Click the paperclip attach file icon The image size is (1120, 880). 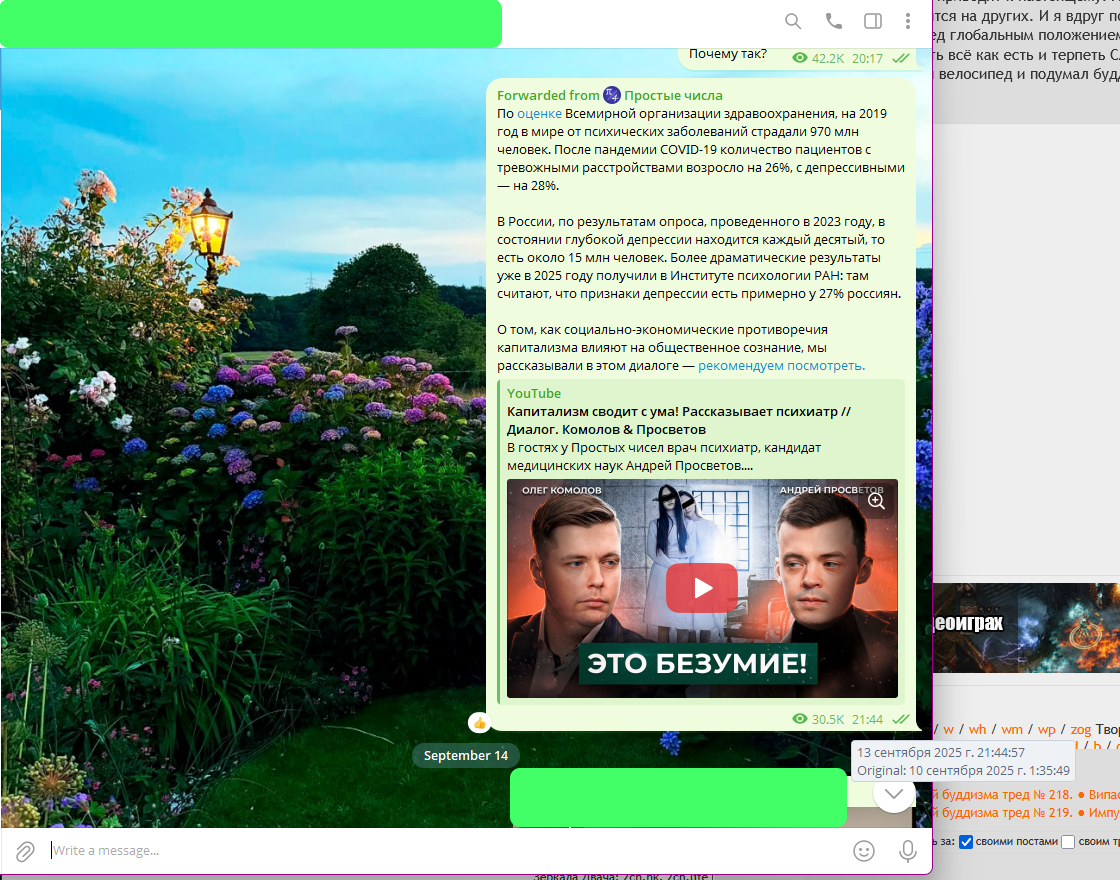[x=25, y=851]
